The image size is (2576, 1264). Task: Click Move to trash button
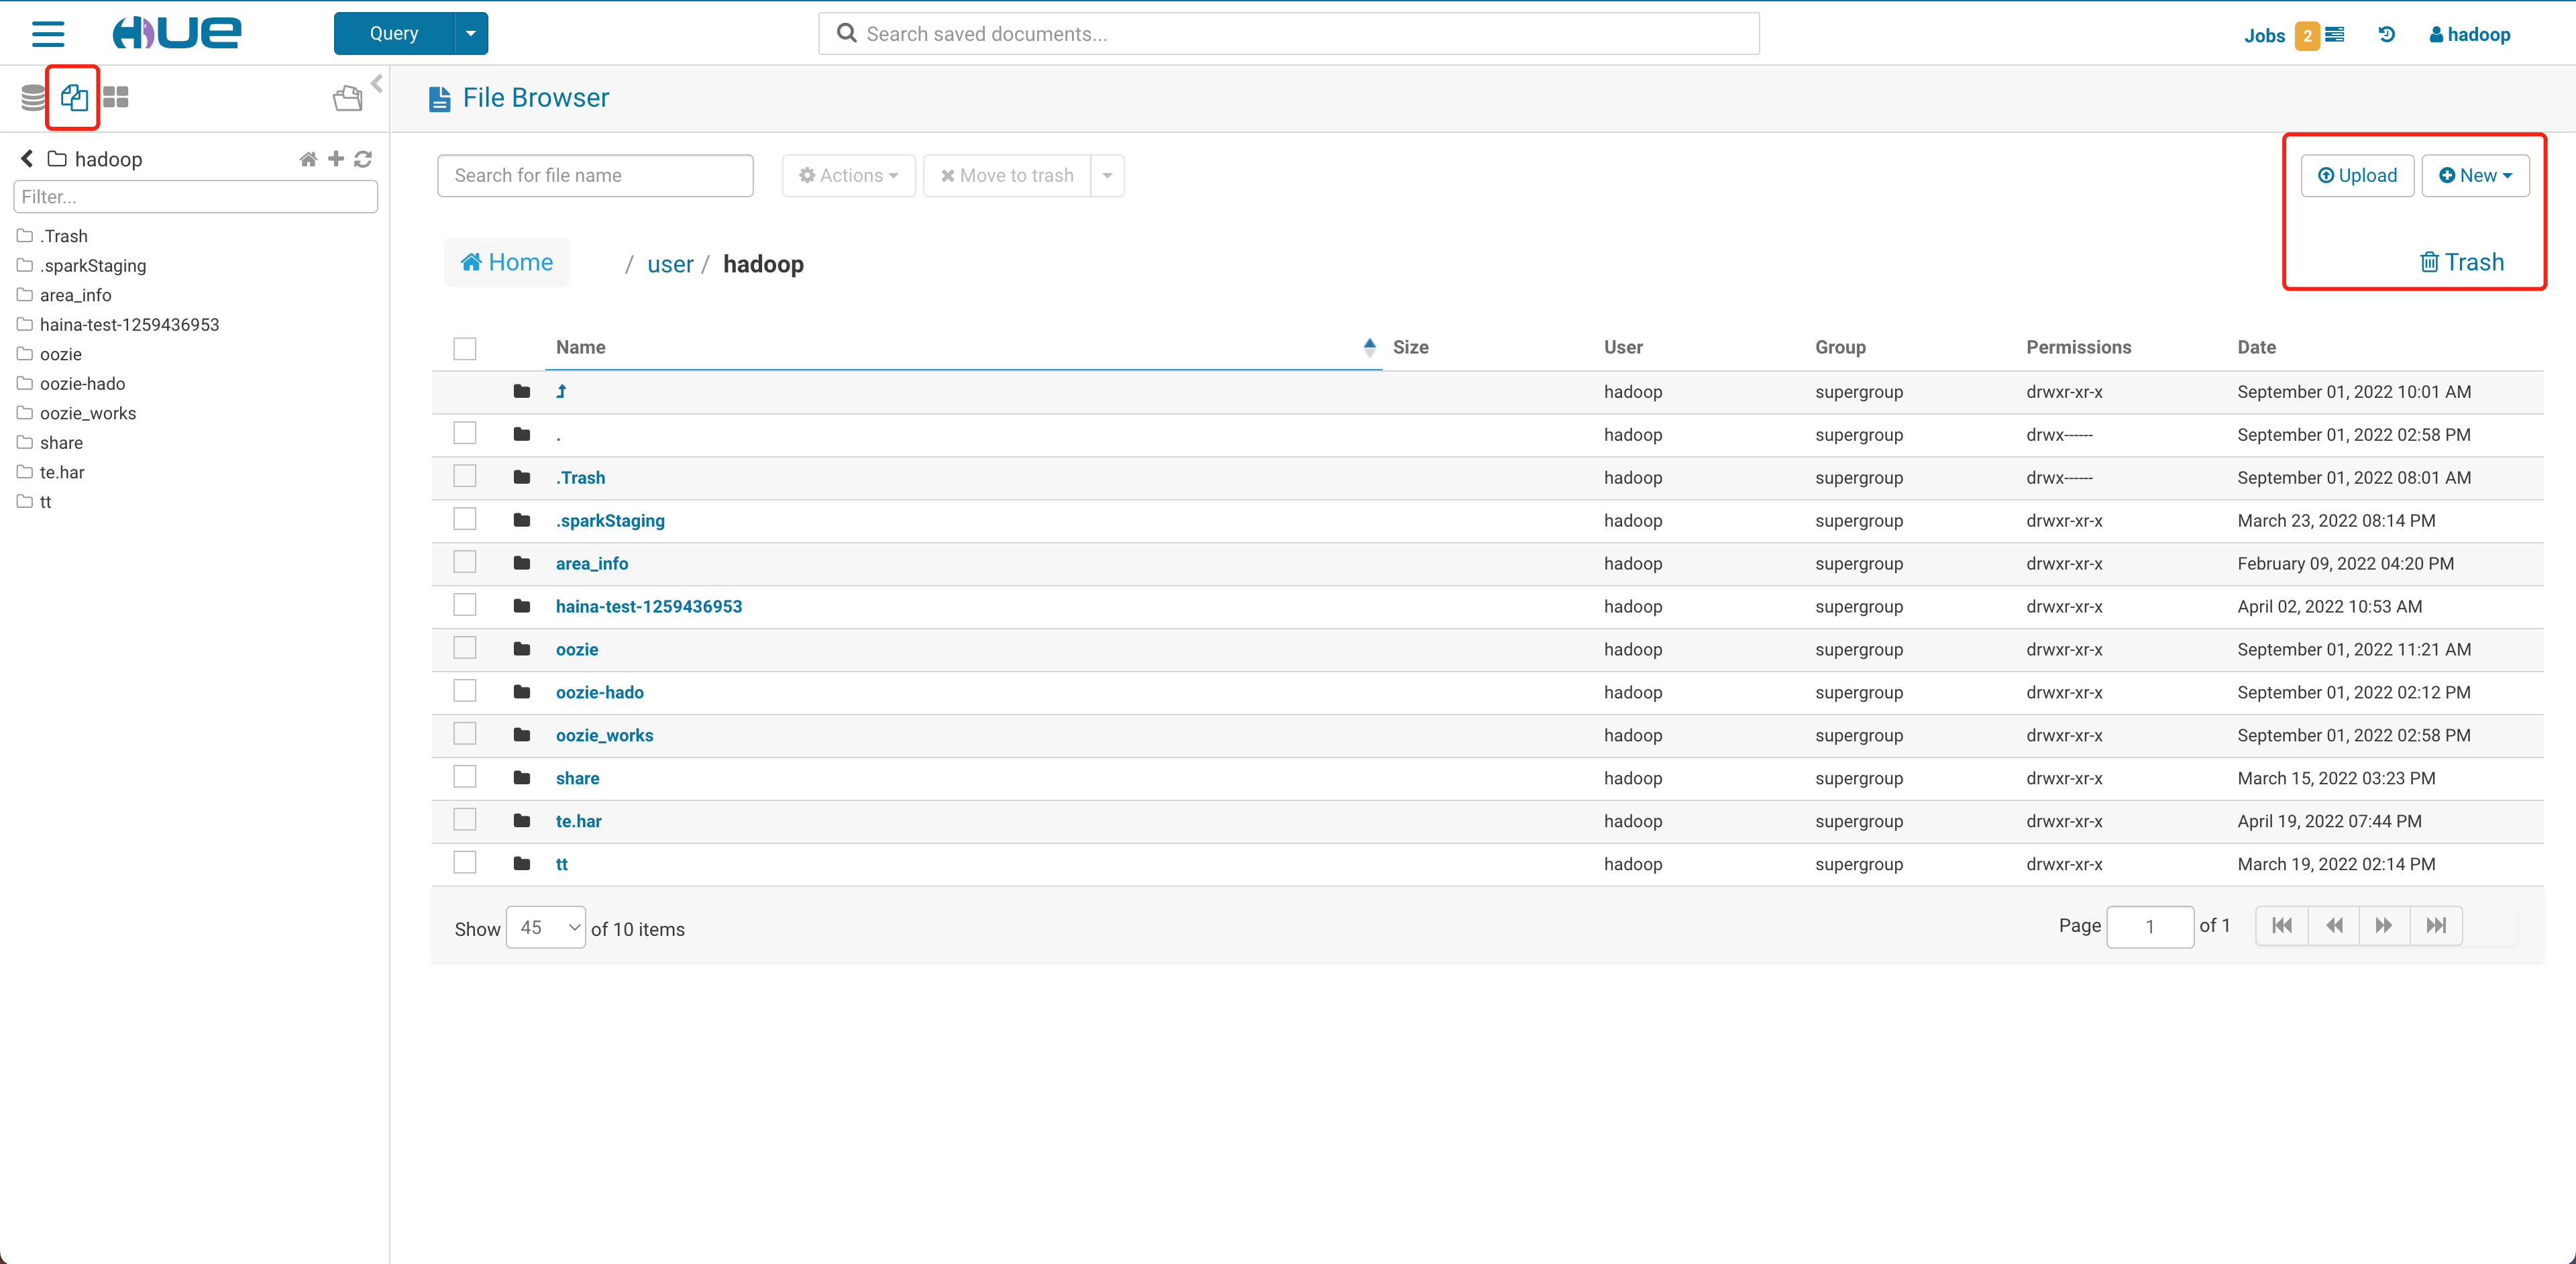click(x=1007, y=176)
